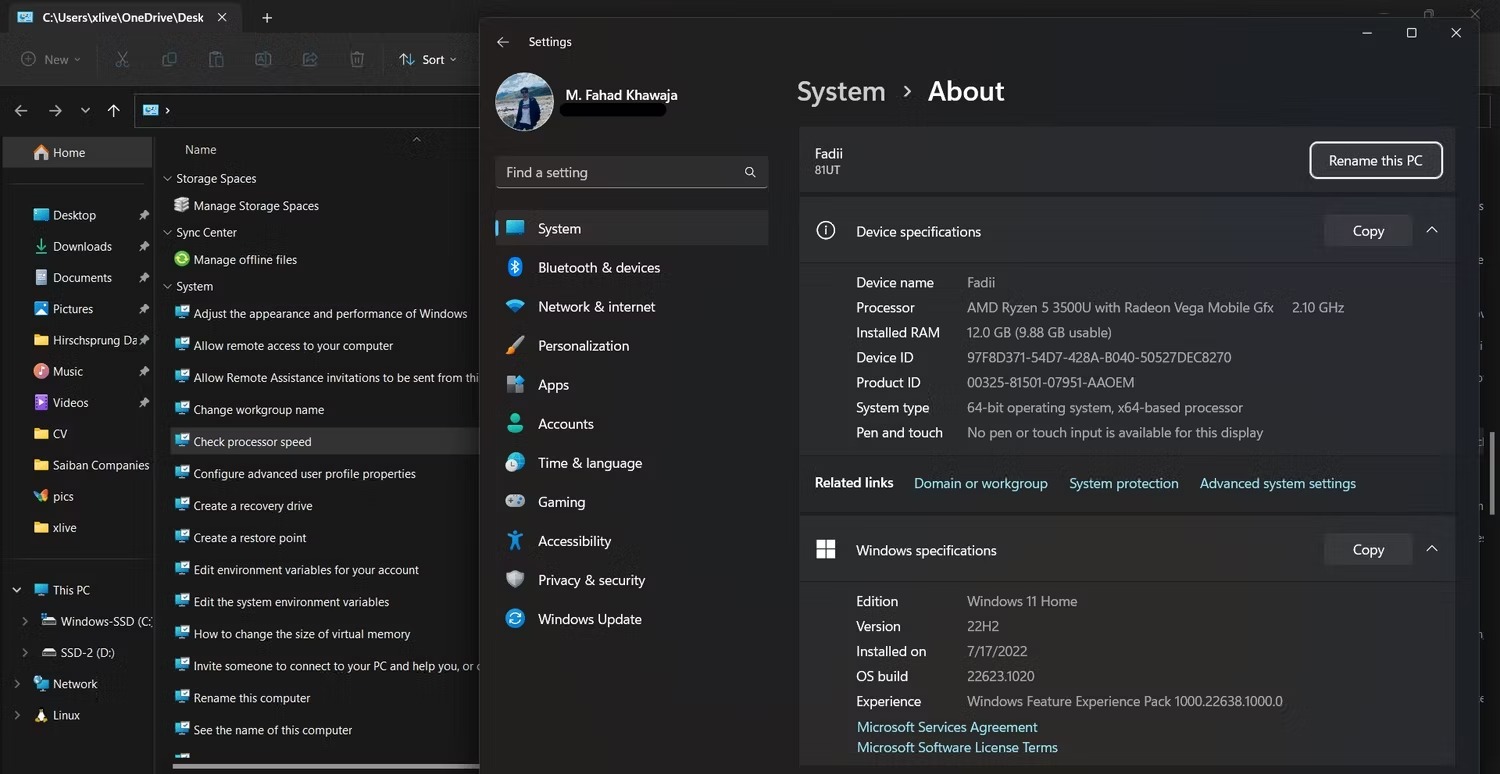Open the user profile picture in Settings
Screen dimensions: 1500x774
pos(524,102)
